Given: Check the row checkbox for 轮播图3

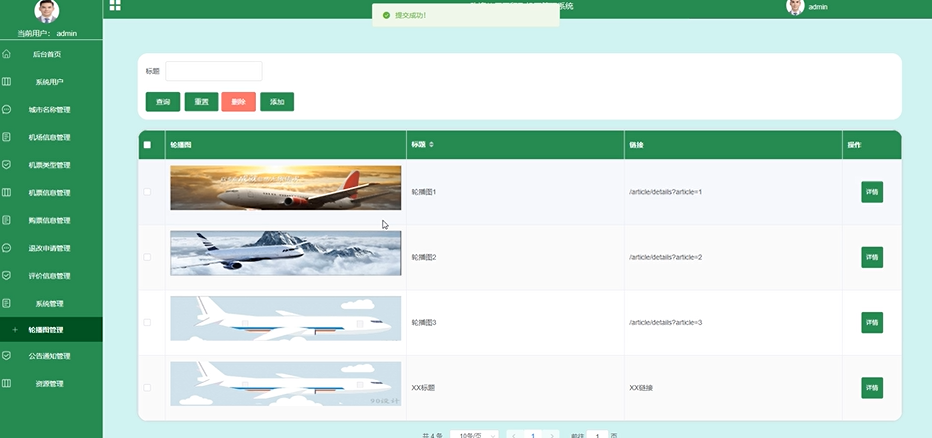Looking at the screenshot, I should (x=147, y=322).
